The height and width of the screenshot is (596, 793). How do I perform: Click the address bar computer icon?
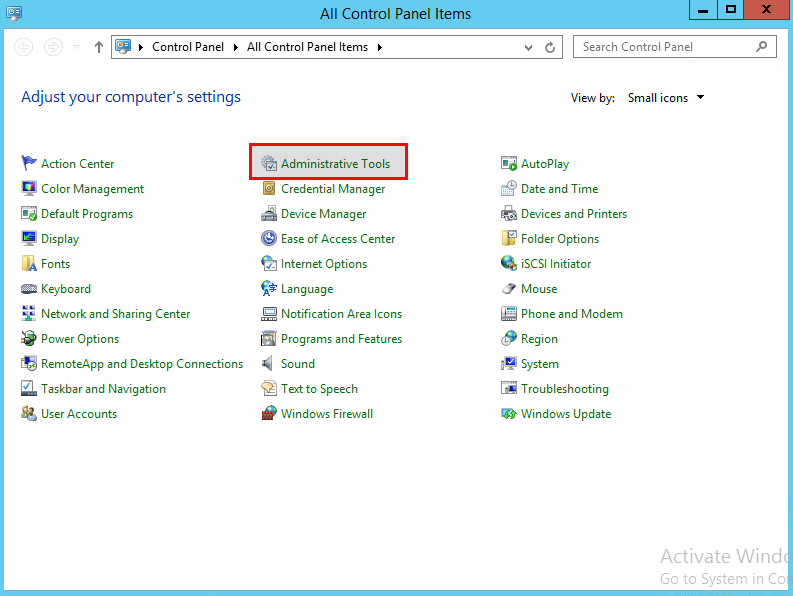(123, 47)
